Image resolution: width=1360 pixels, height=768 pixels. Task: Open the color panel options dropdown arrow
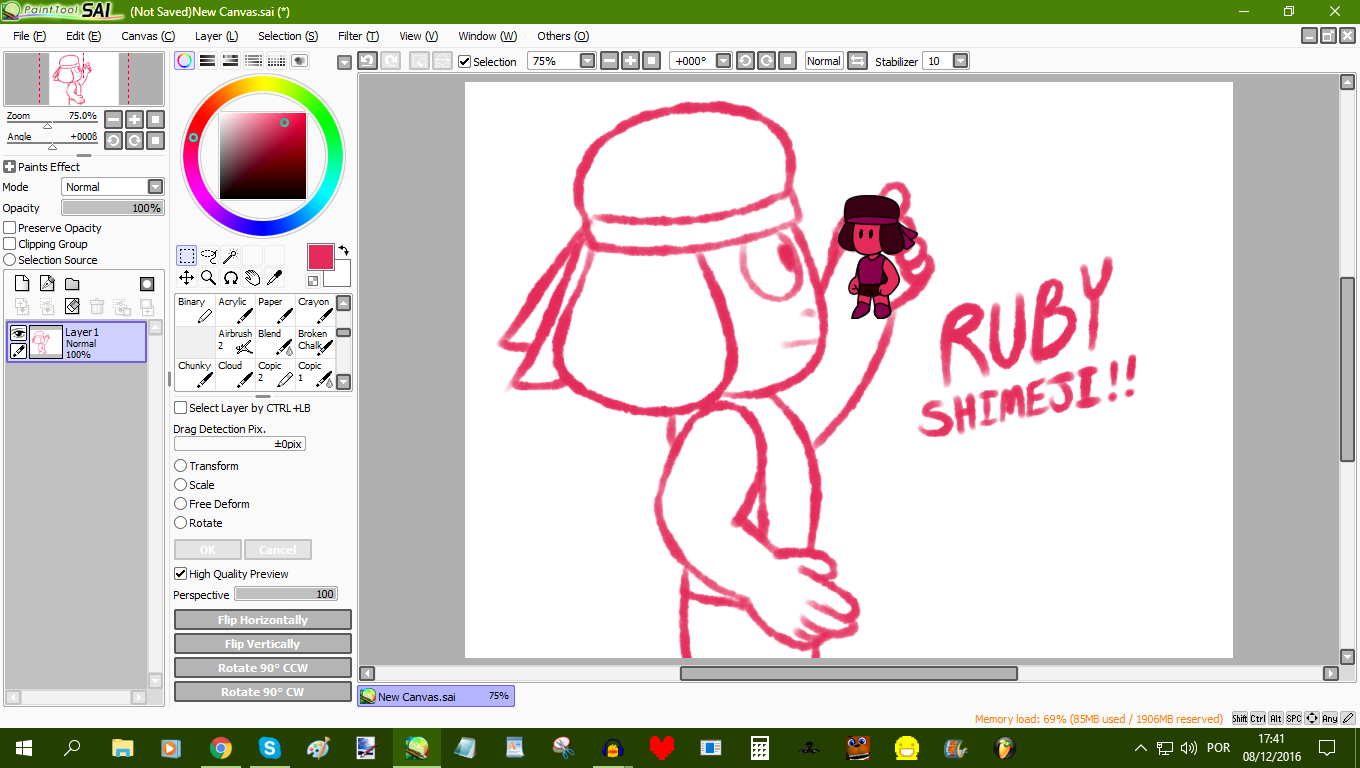(x=344, y=62)
